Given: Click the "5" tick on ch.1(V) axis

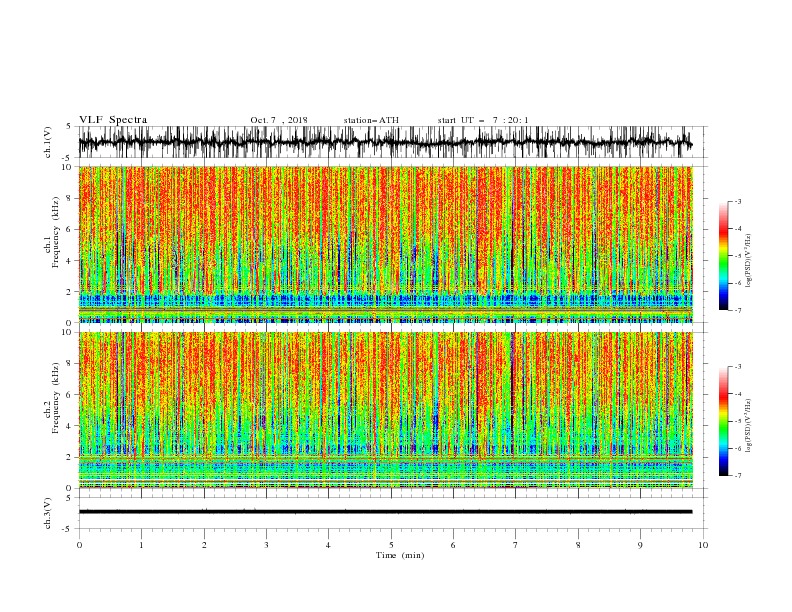Looking at the screenshot, I should [69, 126].
